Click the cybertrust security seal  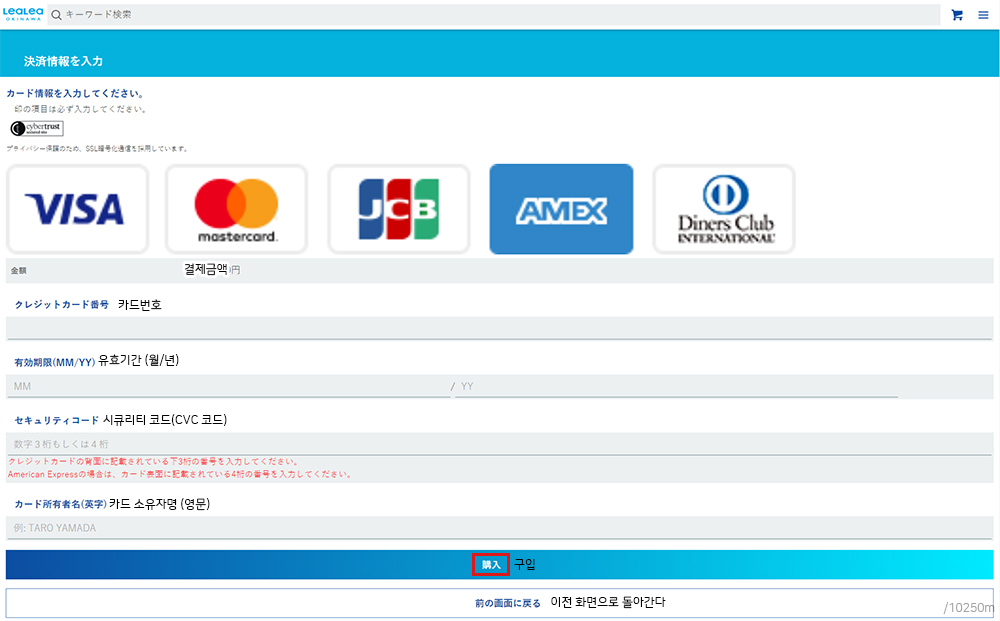(37, 128)
